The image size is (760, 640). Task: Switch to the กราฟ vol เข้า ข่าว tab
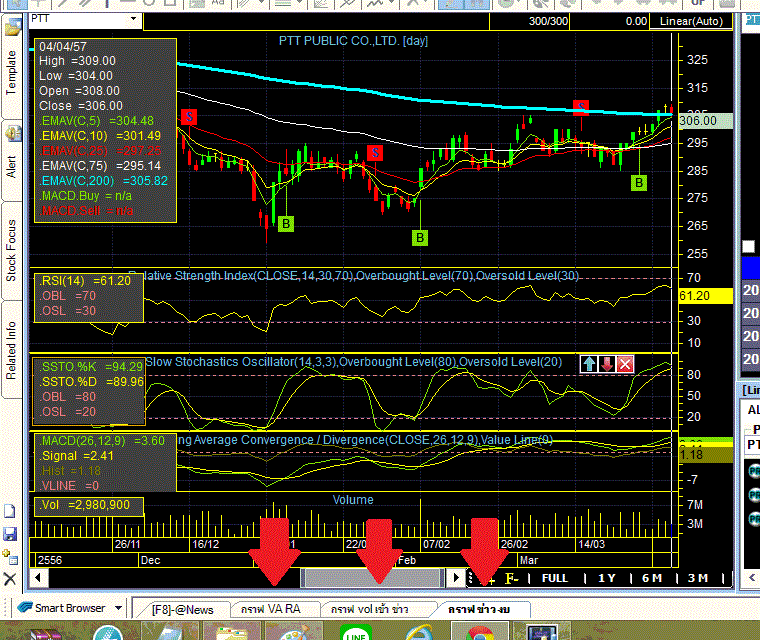[369, 609]
